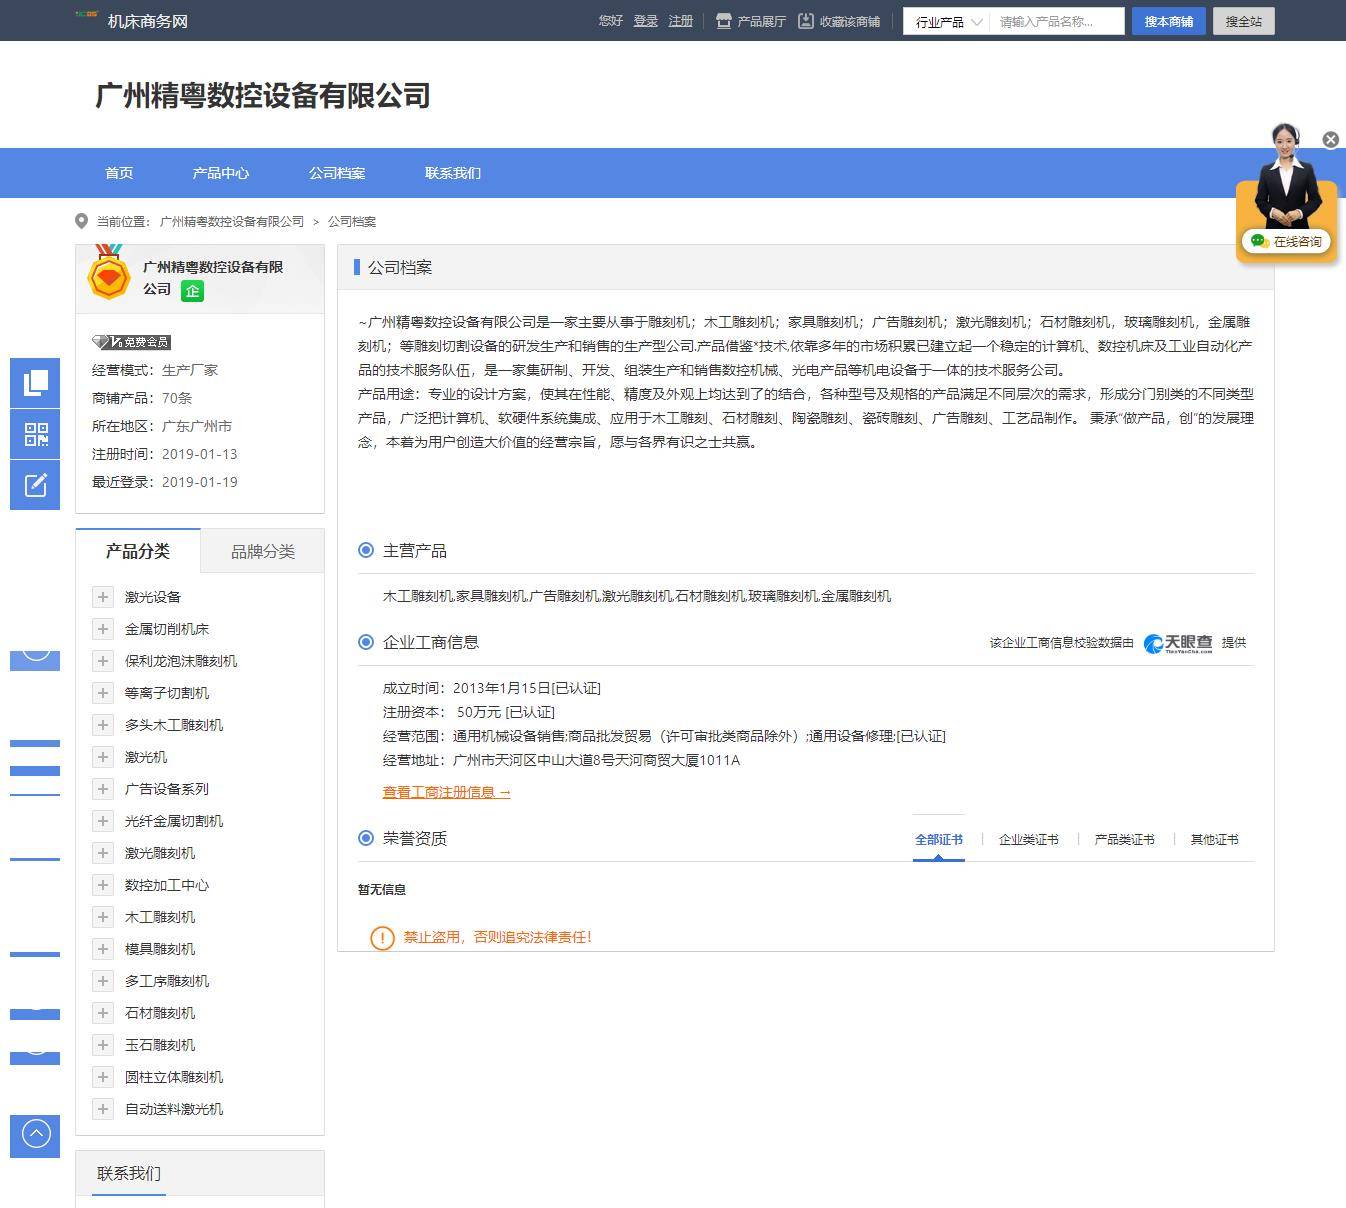This screenshot has width=1346, height=1208.
Task: Click the copy icon in left sidebar
Action: point(35,383)
